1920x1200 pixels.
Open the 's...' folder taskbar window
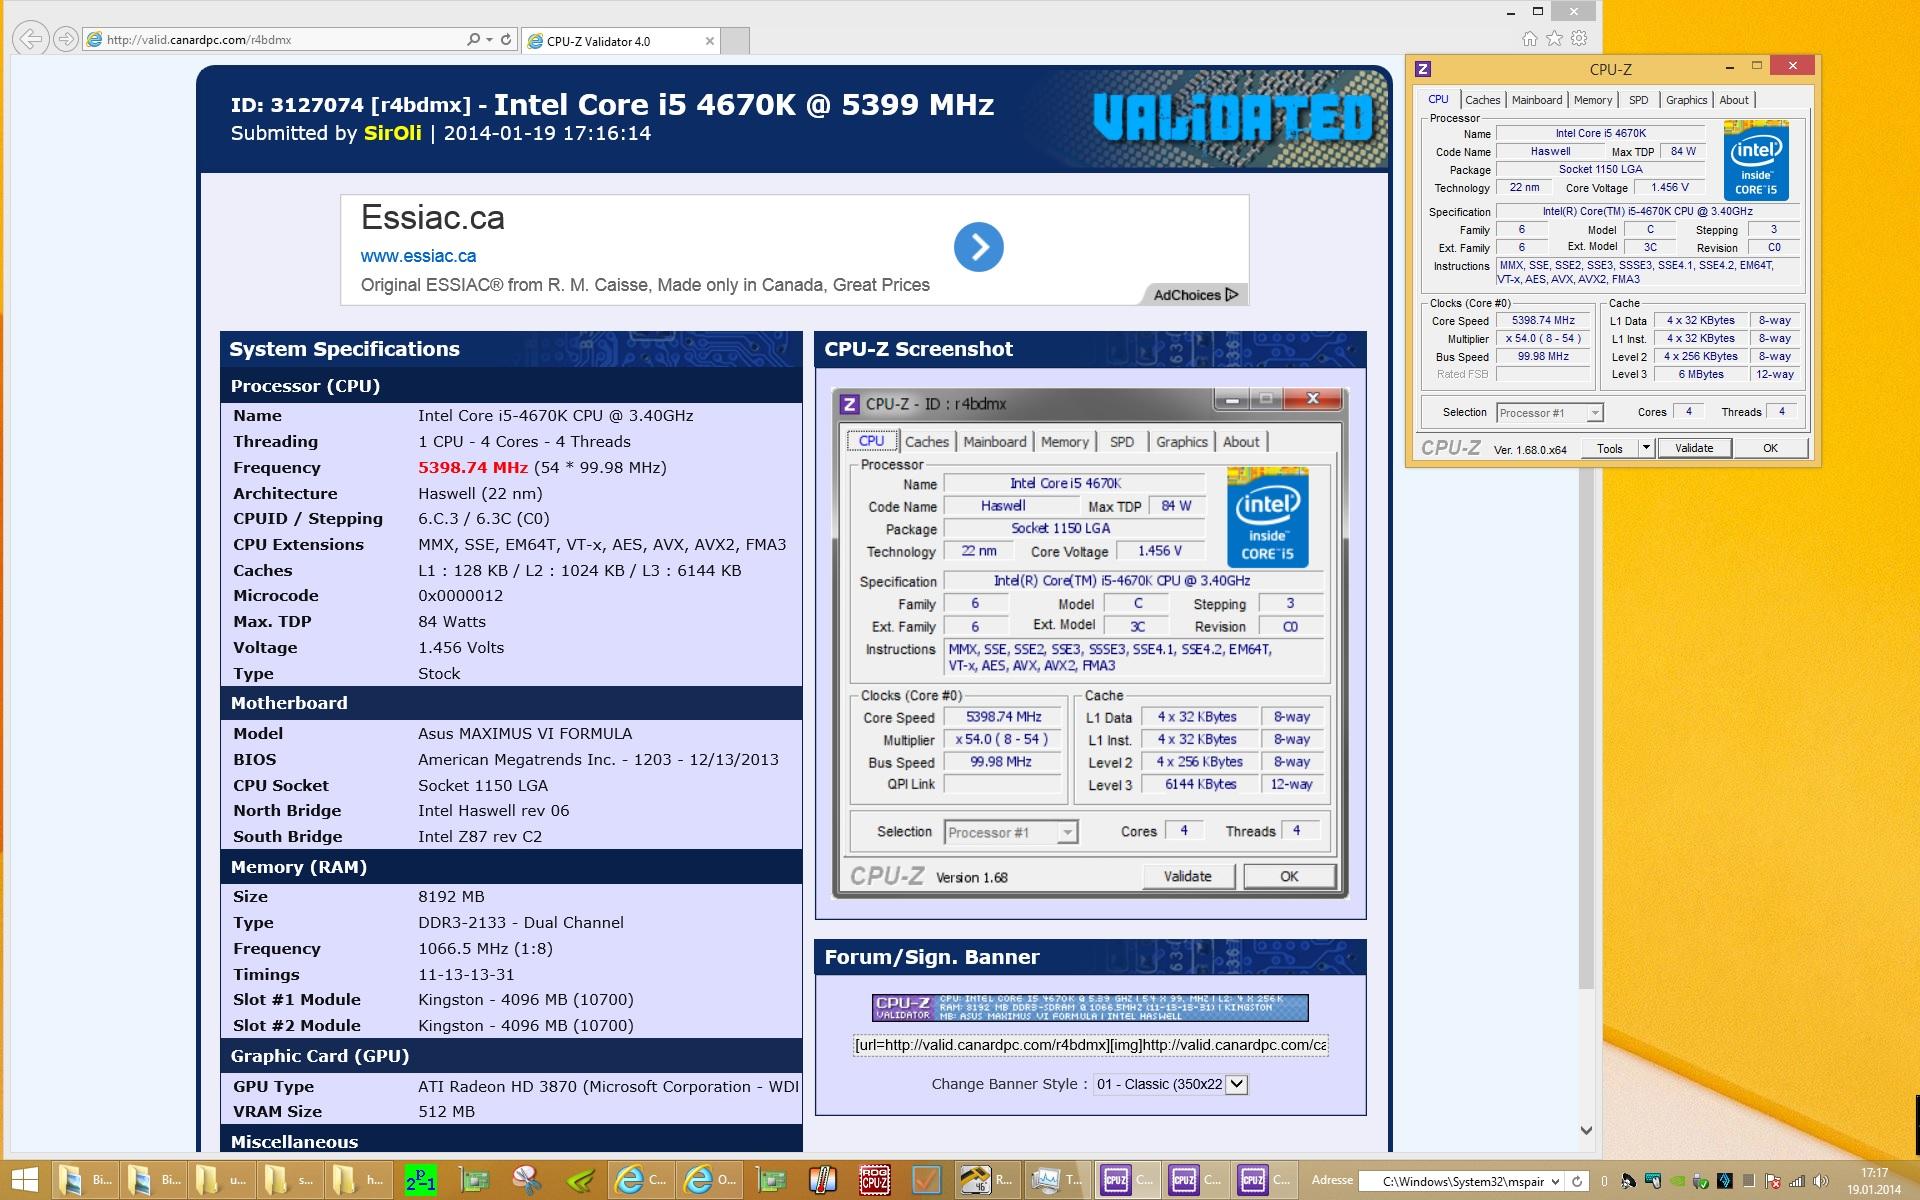click(x=289, y=1180)
